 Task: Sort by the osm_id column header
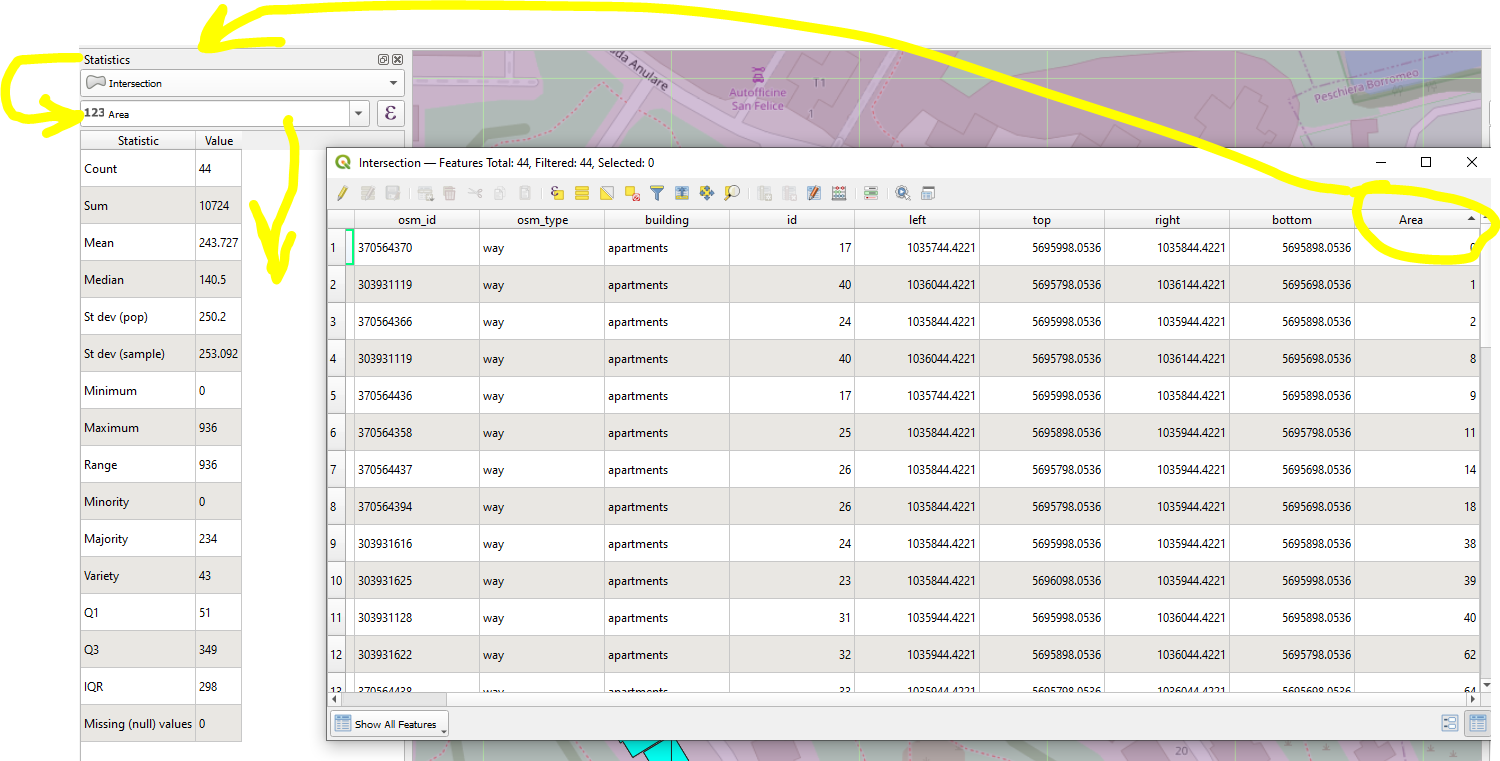417,220
